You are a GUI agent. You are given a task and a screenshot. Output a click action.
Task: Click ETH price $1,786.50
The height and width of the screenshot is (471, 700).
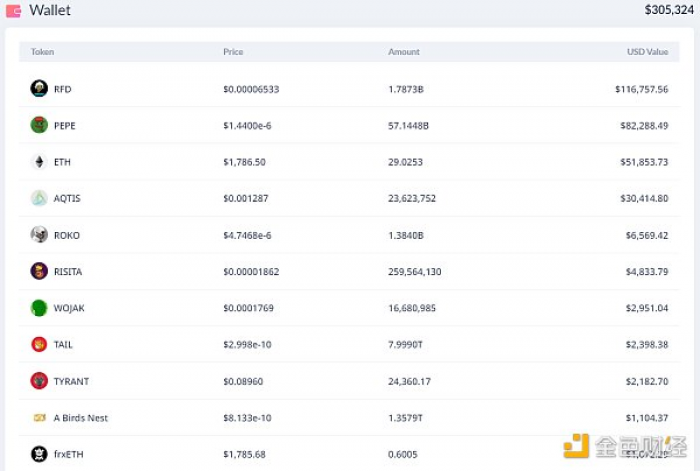(245, 162)
